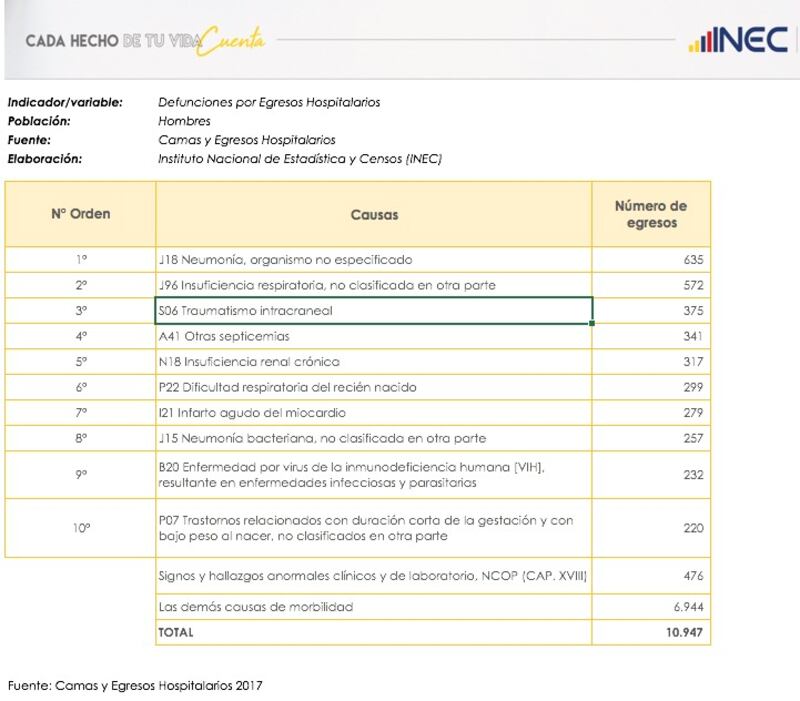Viewport: 800px width, 701px height.
Task: Select cell 'P07 Trastornos relacionados con duración corta'
Action: 374,528
